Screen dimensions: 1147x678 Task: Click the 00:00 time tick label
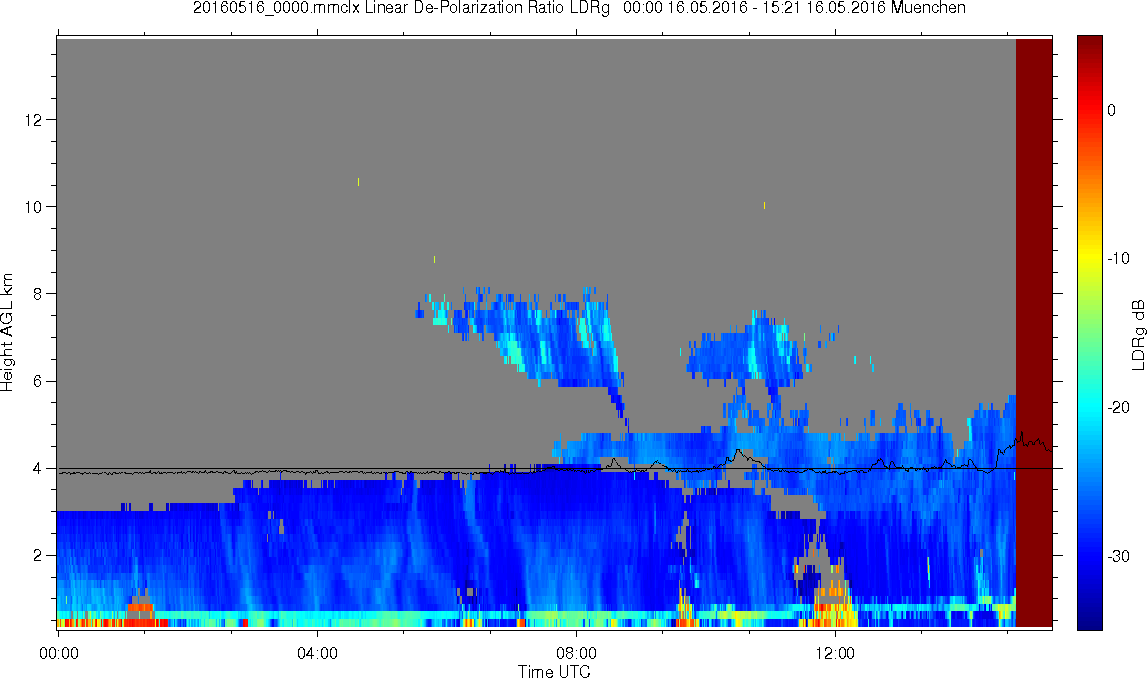click(x=59, y=653)
